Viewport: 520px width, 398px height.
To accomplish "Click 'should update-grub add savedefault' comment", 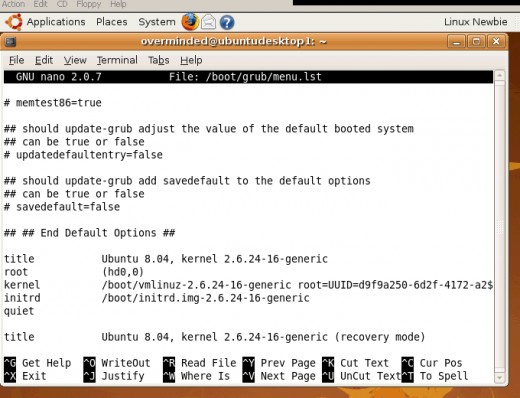I will [x=187, y=181].
